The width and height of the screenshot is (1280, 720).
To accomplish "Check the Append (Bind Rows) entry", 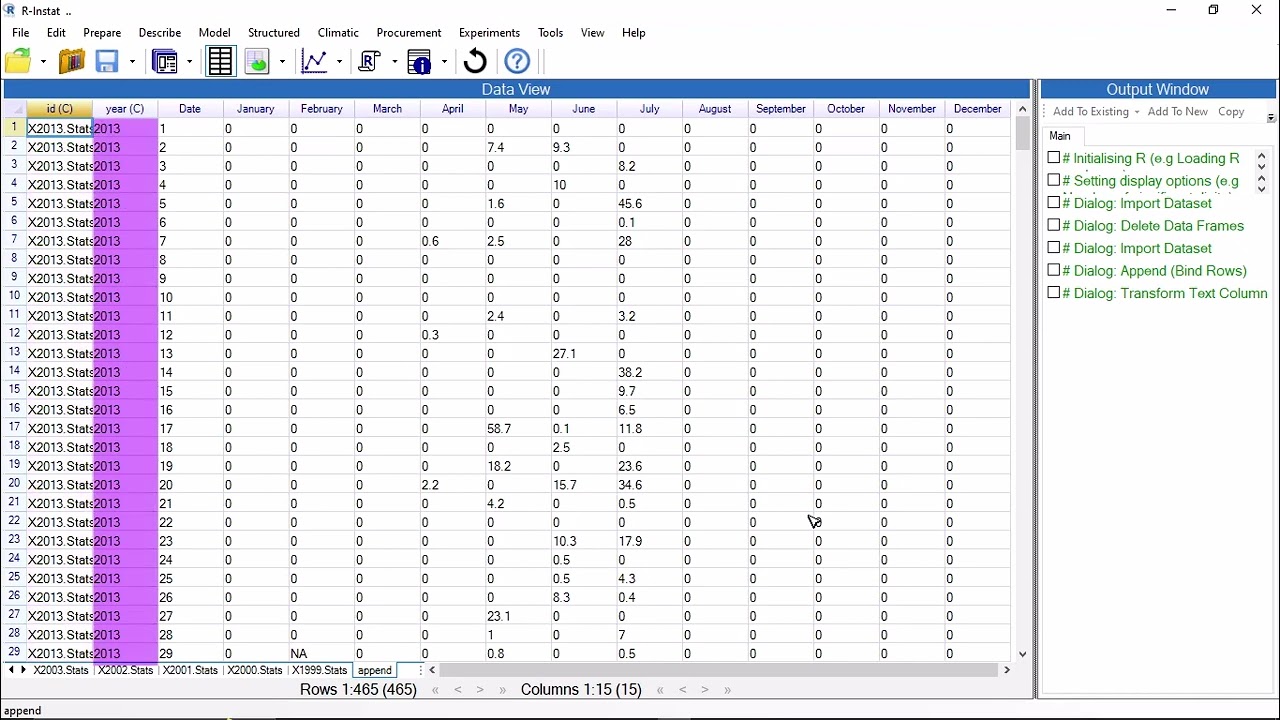I will point(1054,271).
